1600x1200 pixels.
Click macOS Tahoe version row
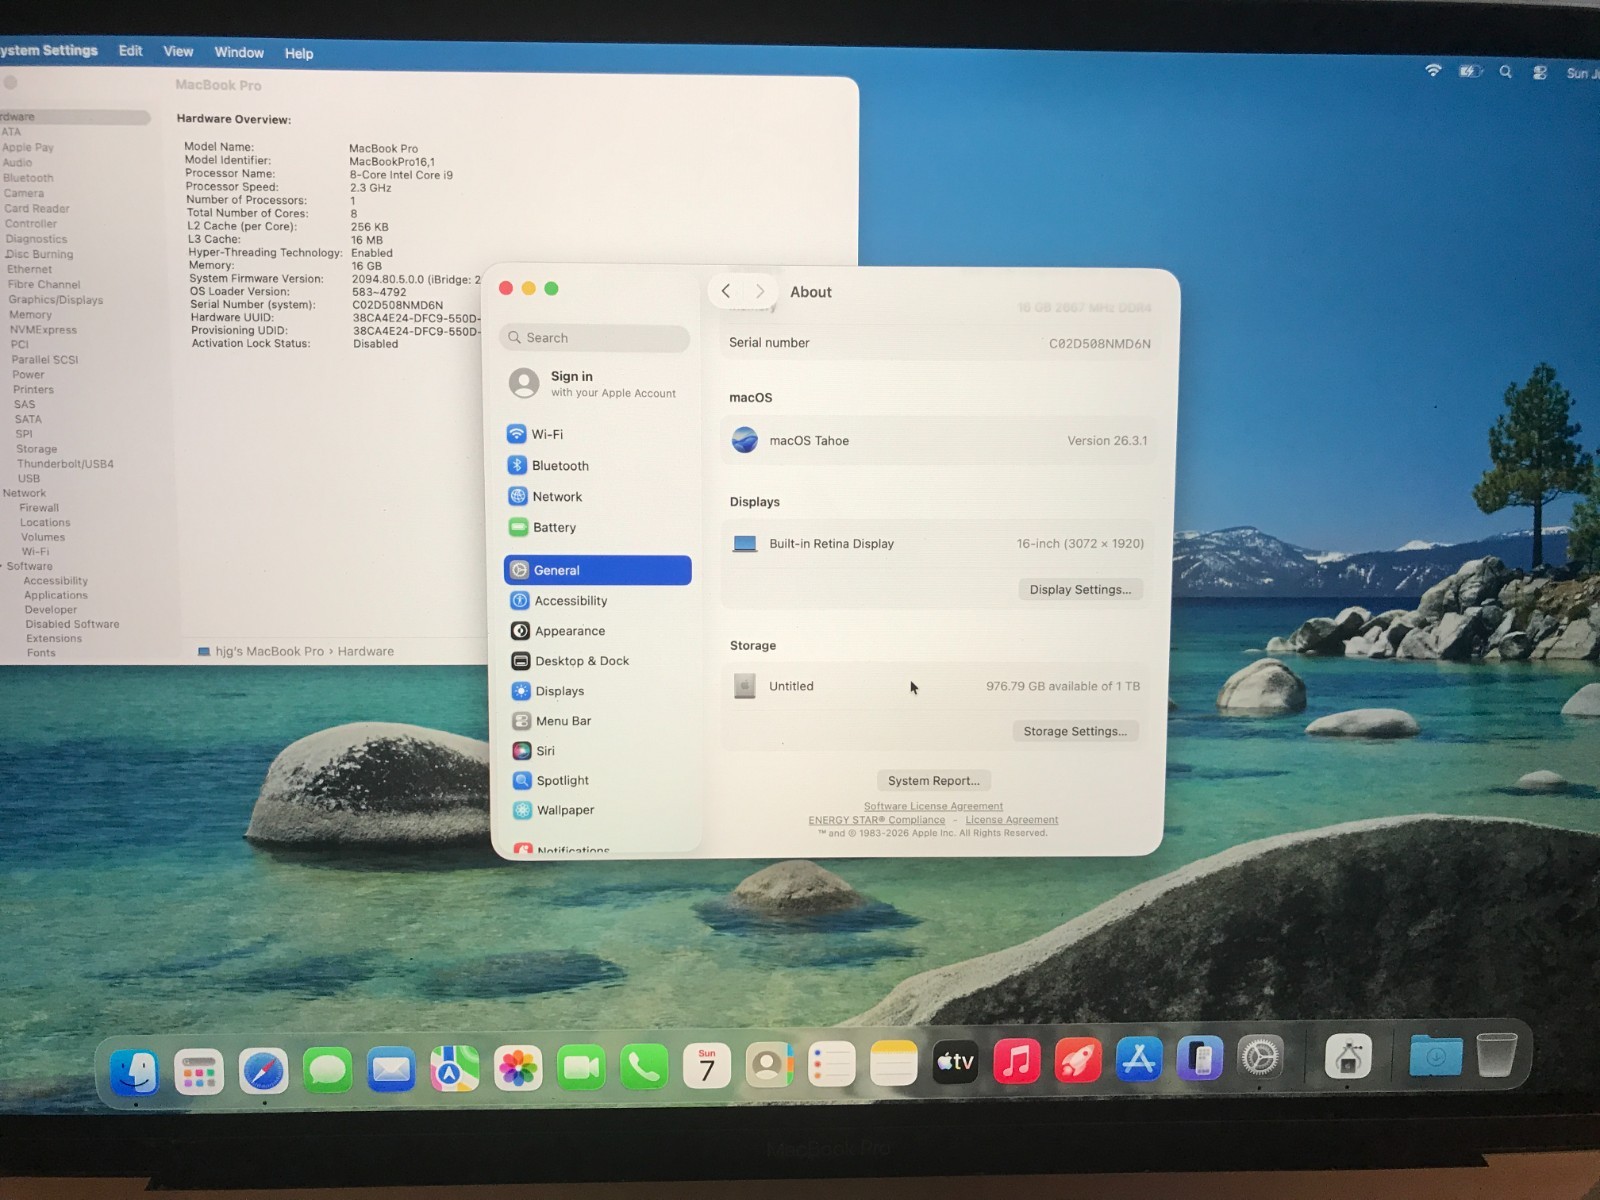pyautogui.click(x=938, y=441)
